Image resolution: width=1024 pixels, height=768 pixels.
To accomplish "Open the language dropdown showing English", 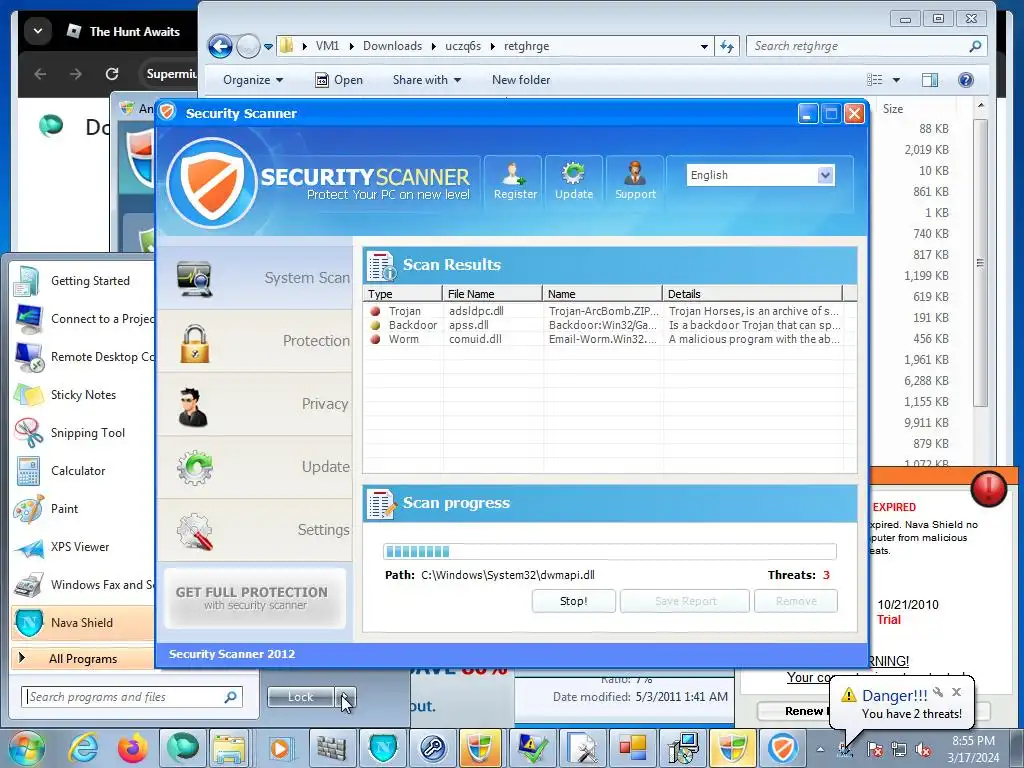I will pos(760,175).
